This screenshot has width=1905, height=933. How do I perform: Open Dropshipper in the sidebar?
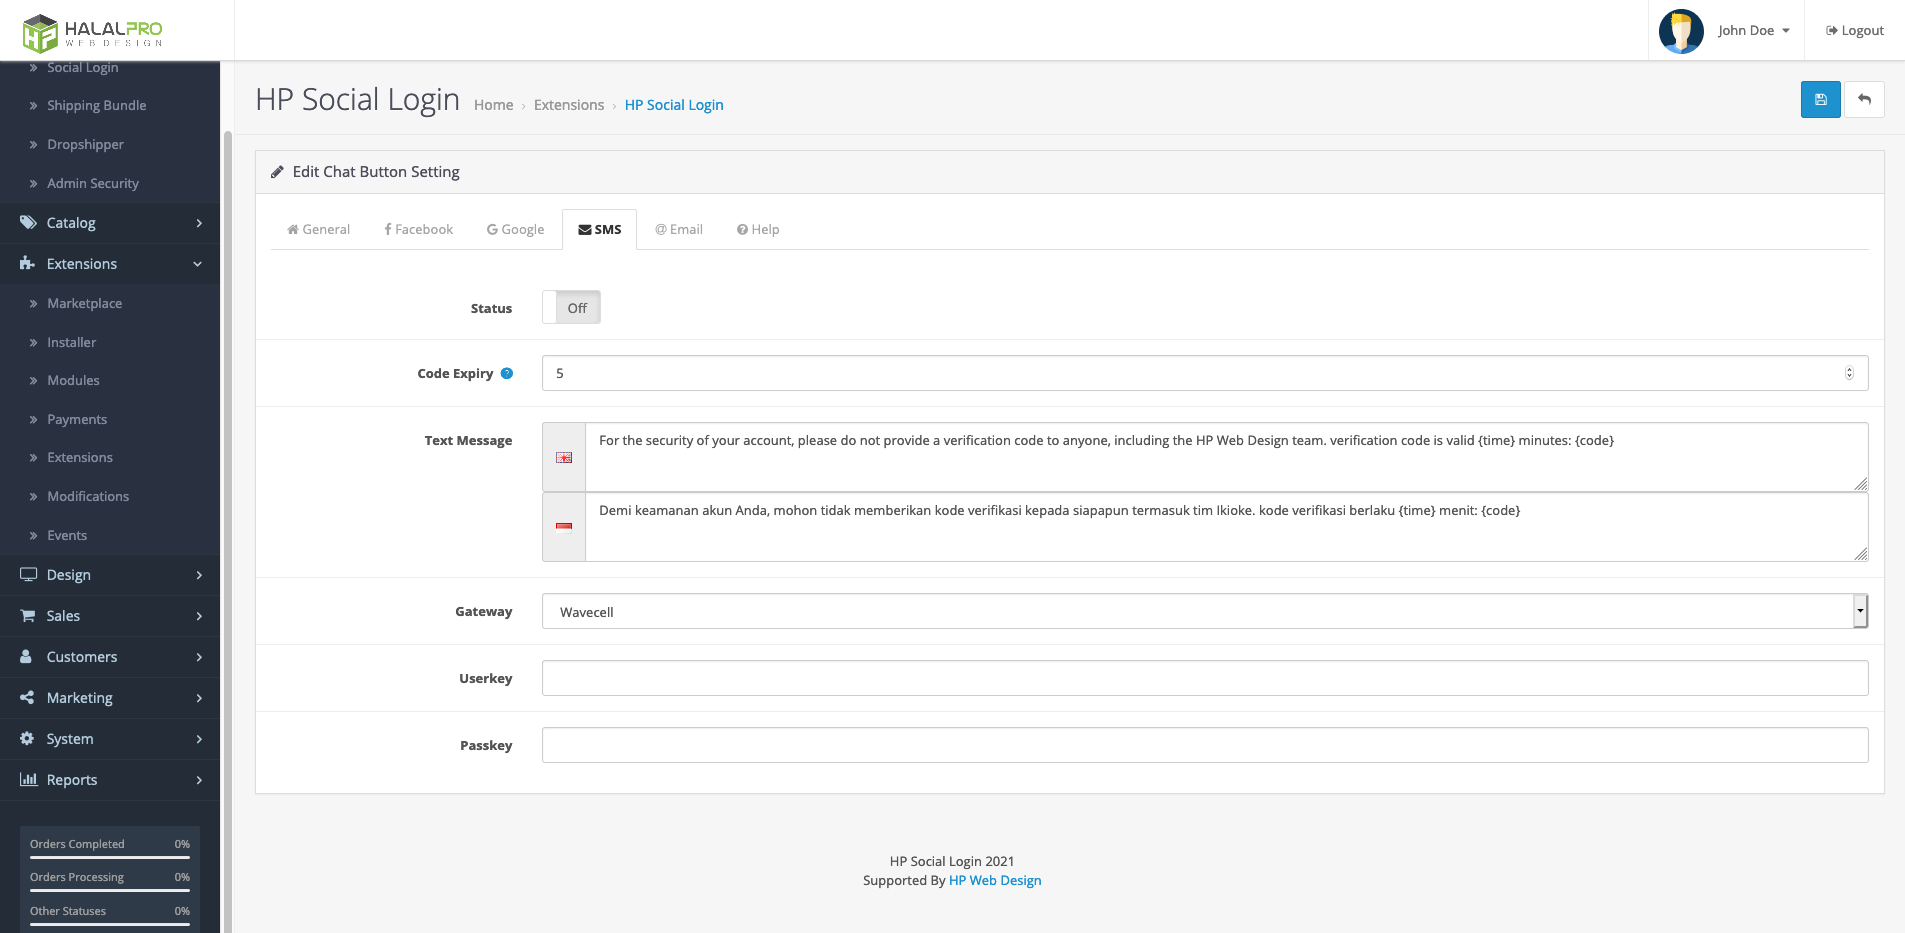click(x=85, y=145)
